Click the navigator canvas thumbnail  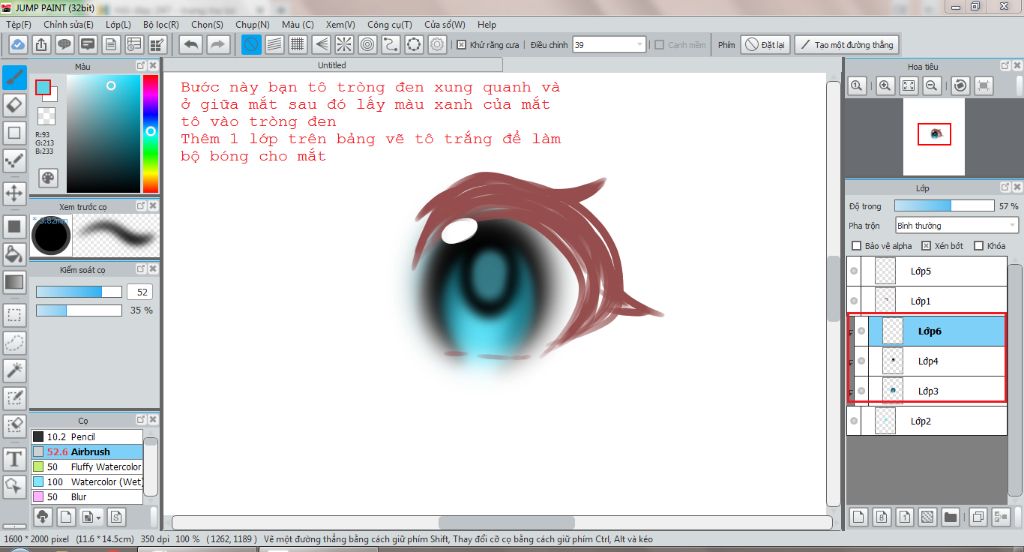point(934,136)
